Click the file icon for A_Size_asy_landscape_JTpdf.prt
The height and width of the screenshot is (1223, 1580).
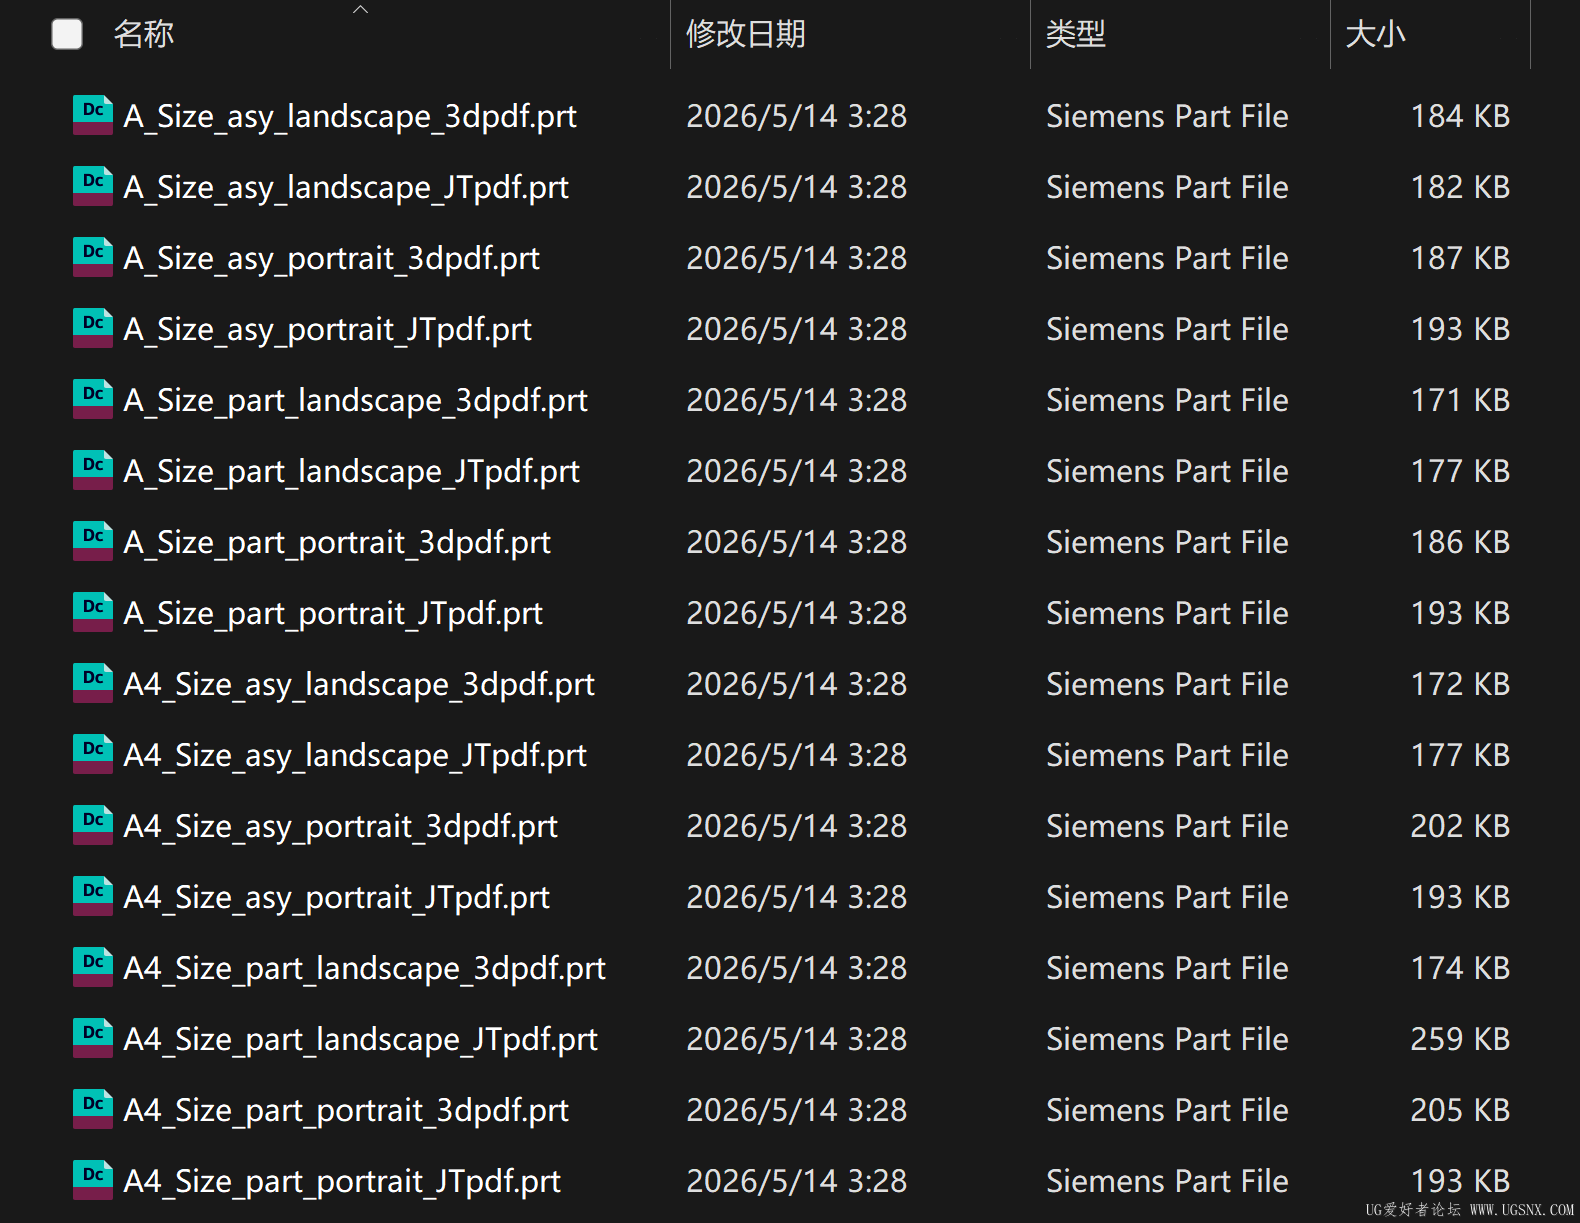pos(93,186)
